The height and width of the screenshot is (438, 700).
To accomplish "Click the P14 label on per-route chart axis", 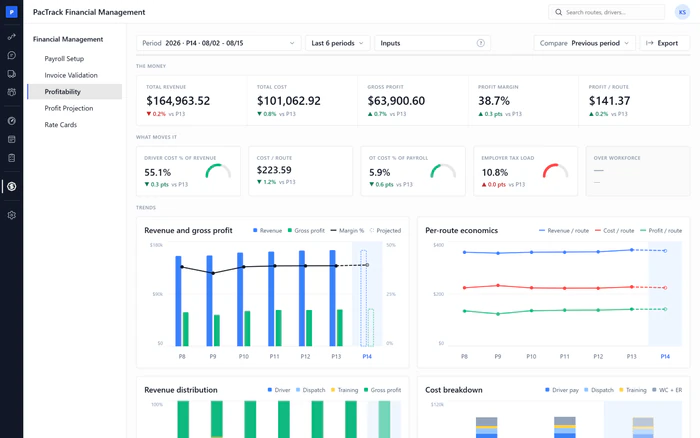I will (x=665, y=356).
